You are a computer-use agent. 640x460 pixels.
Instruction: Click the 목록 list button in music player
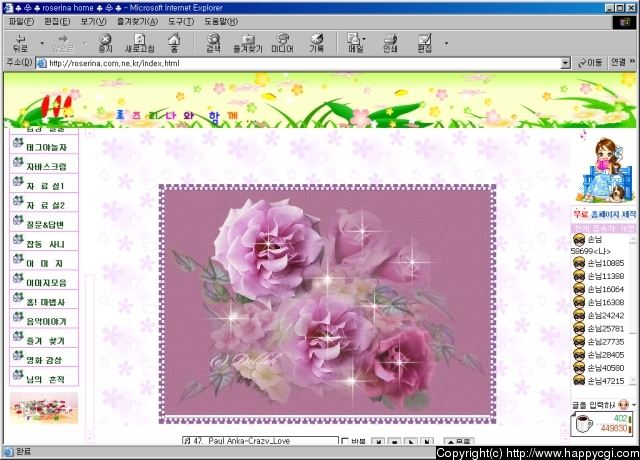459,441
